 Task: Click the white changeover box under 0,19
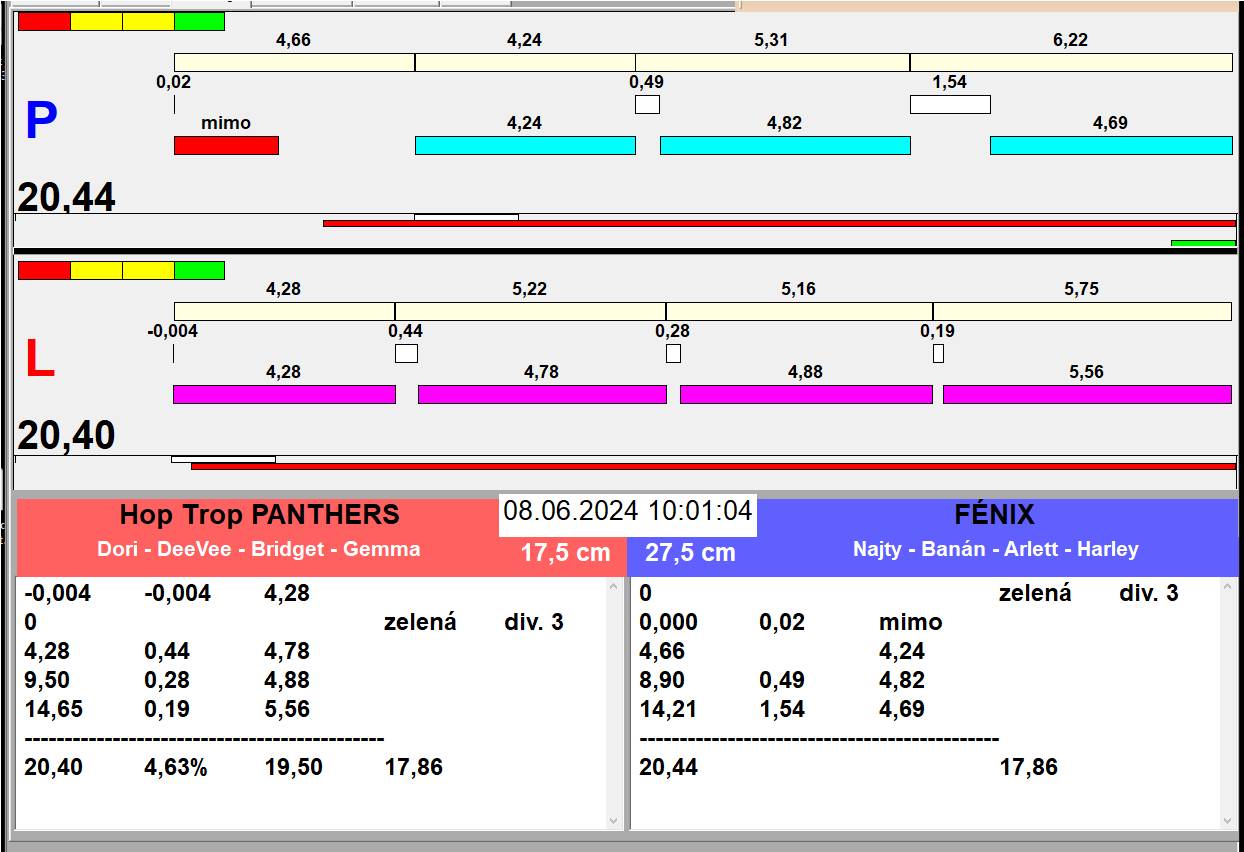pyautogui.click(x=938, y=353)
